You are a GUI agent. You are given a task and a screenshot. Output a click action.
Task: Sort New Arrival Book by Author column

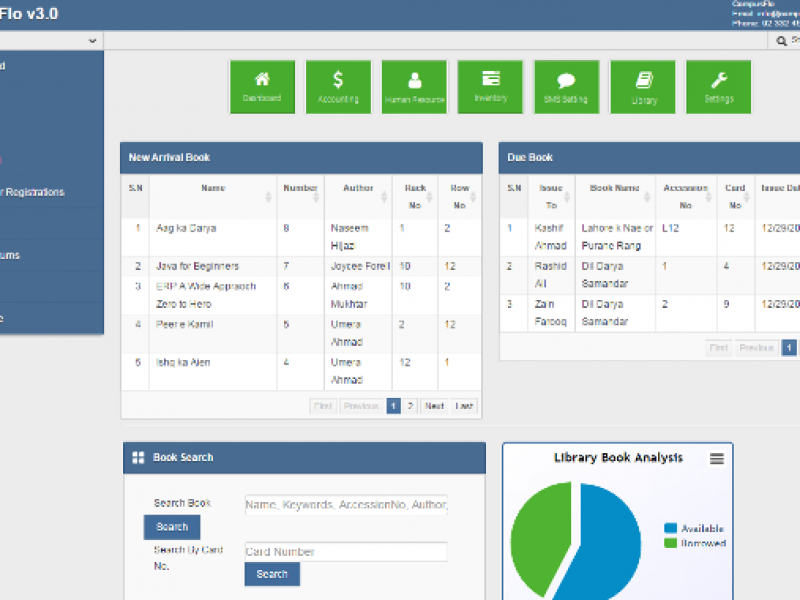[358, 188]
